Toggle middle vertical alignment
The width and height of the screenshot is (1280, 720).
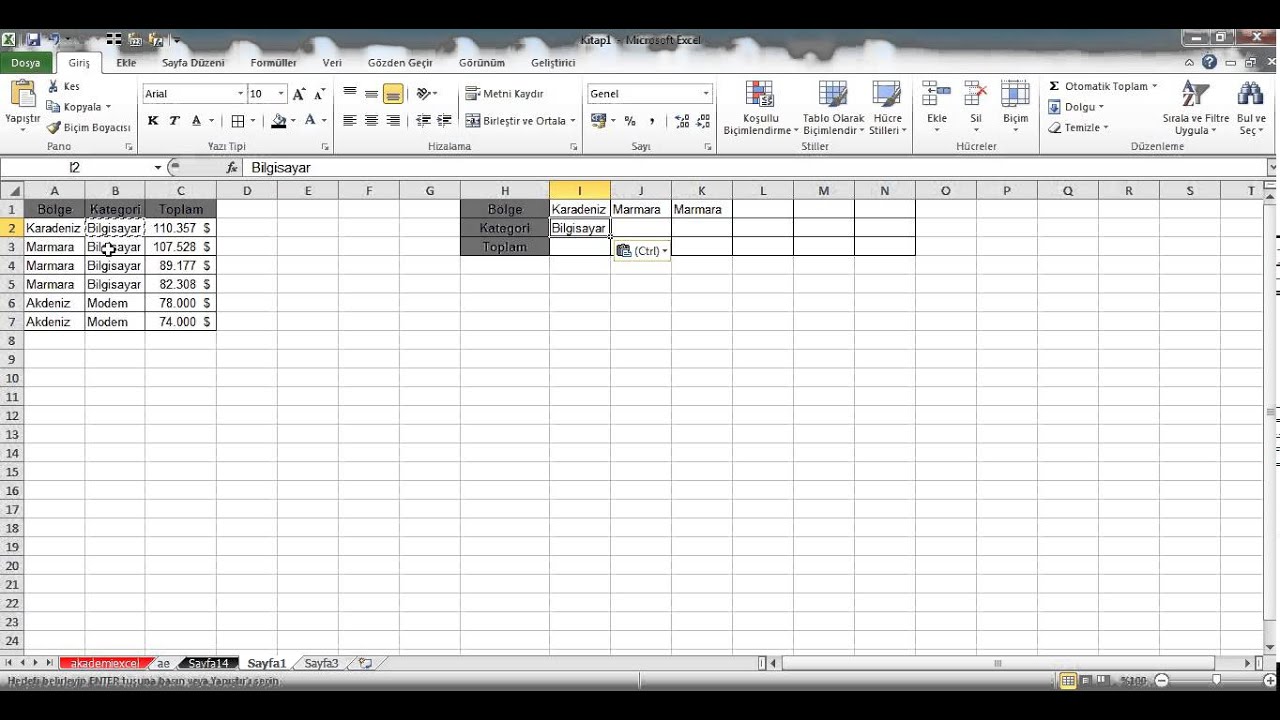(x=371, y=94)
